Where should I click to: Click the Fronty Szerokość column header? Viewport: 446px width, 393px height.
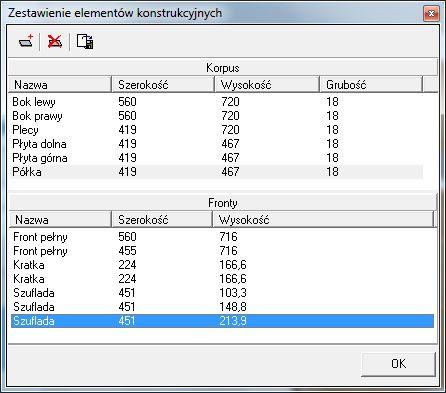[x=162, y=220]
